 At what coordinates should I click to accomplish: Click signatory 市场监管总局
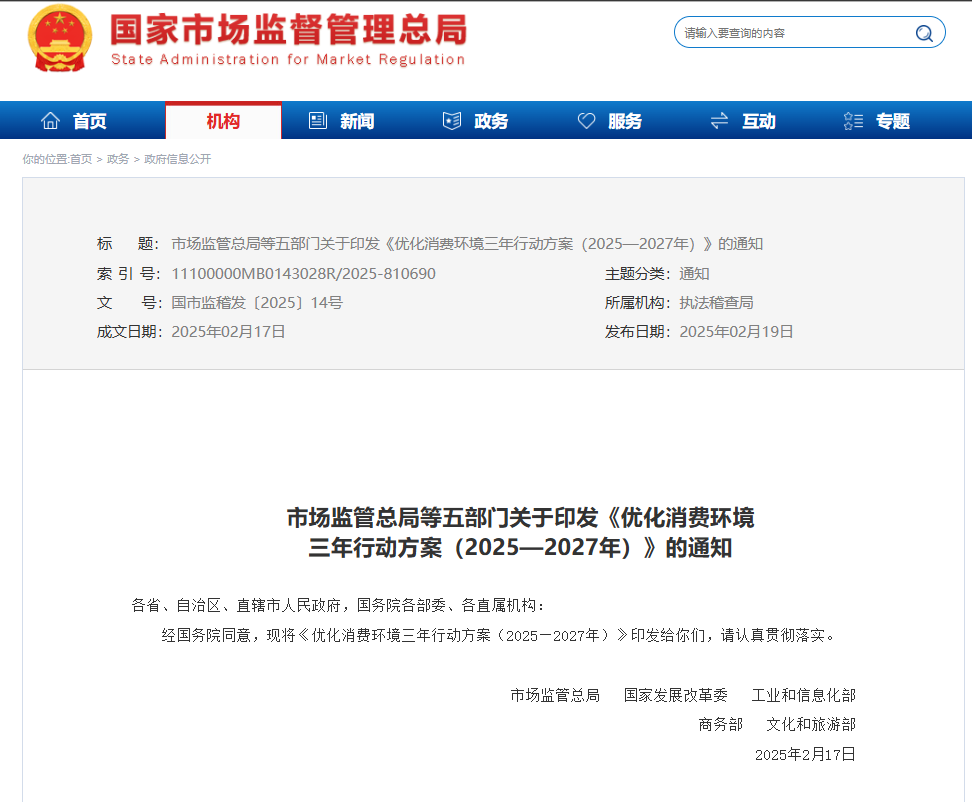click(555, 695)
